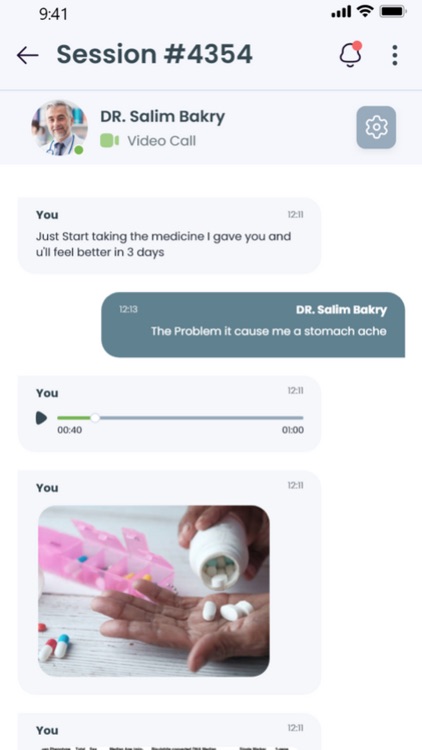Tap the 'Just Start taking the medicine' message
This screenshot has height=750, width=422.
point(169,235)
